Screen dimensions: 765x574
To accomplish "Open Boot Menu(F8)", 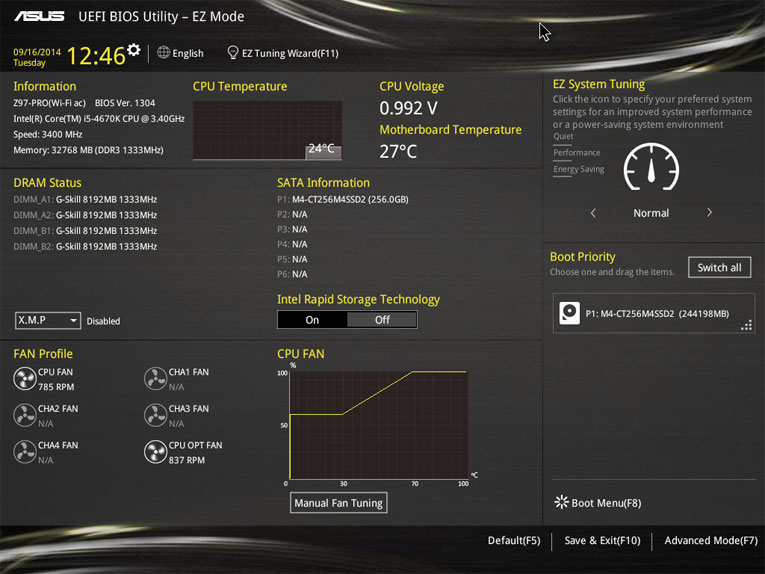I will (606, 503).
